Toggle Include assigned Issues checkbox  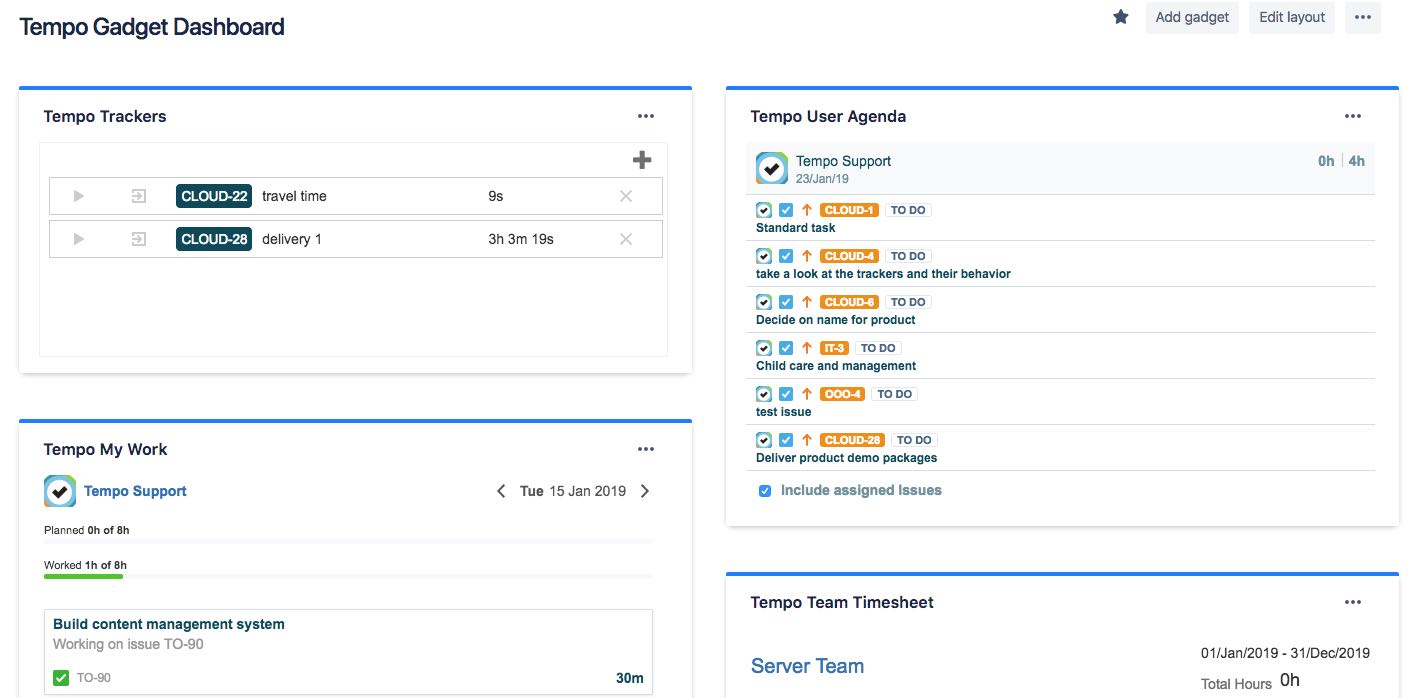pyautogui.click(x=765, y=491)
